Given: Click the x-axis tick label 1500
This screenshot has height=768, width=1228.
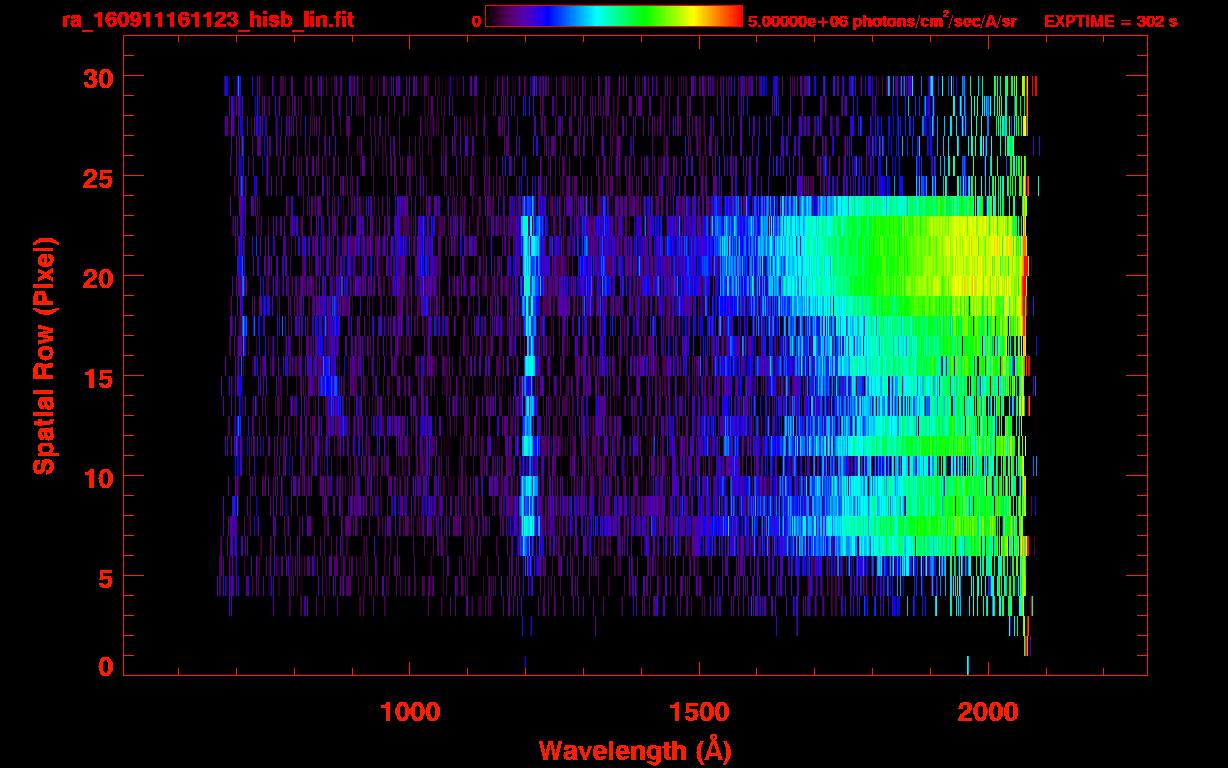Looking at the screenshot, I should click(x=700, y=712).
